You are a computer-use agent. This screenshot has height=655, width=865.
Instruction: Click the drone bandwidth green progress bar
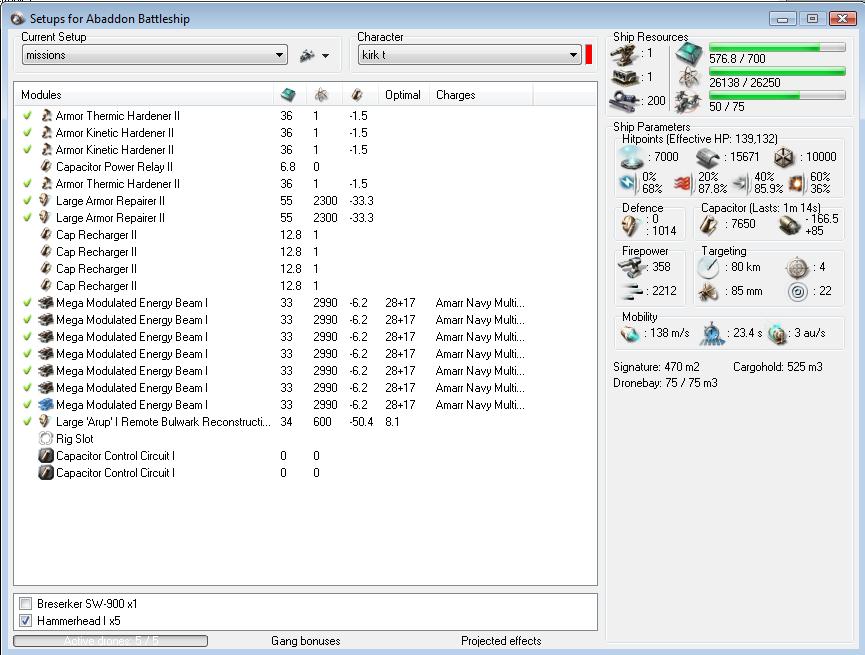[x=777, y=95]
